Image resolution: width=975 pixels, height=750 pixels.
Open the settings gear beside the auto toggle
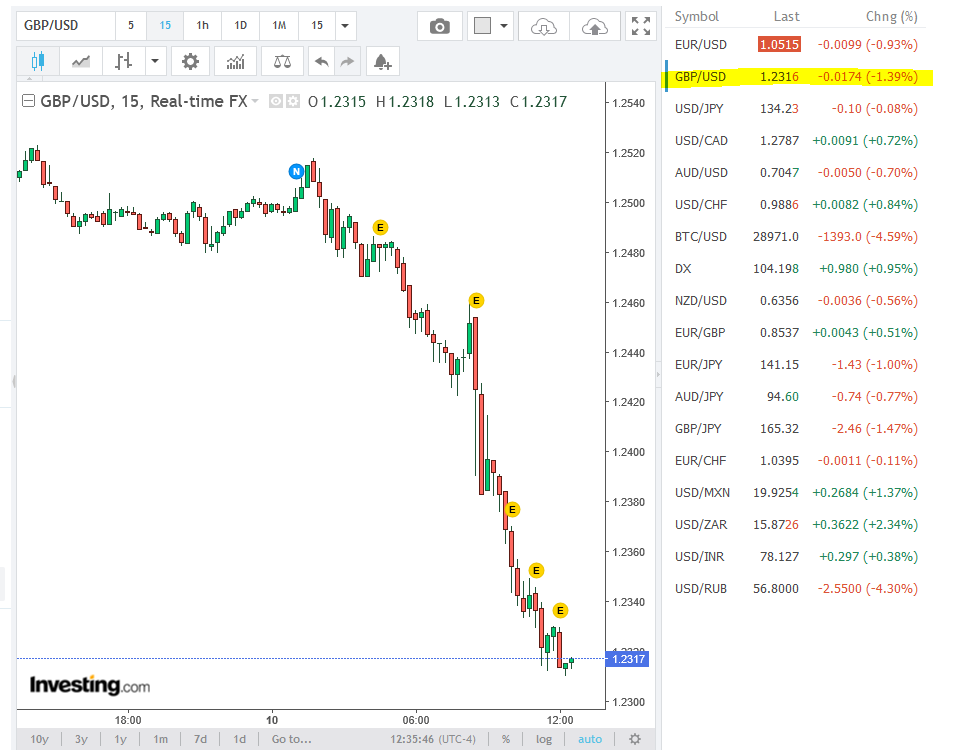click(635, 739)
